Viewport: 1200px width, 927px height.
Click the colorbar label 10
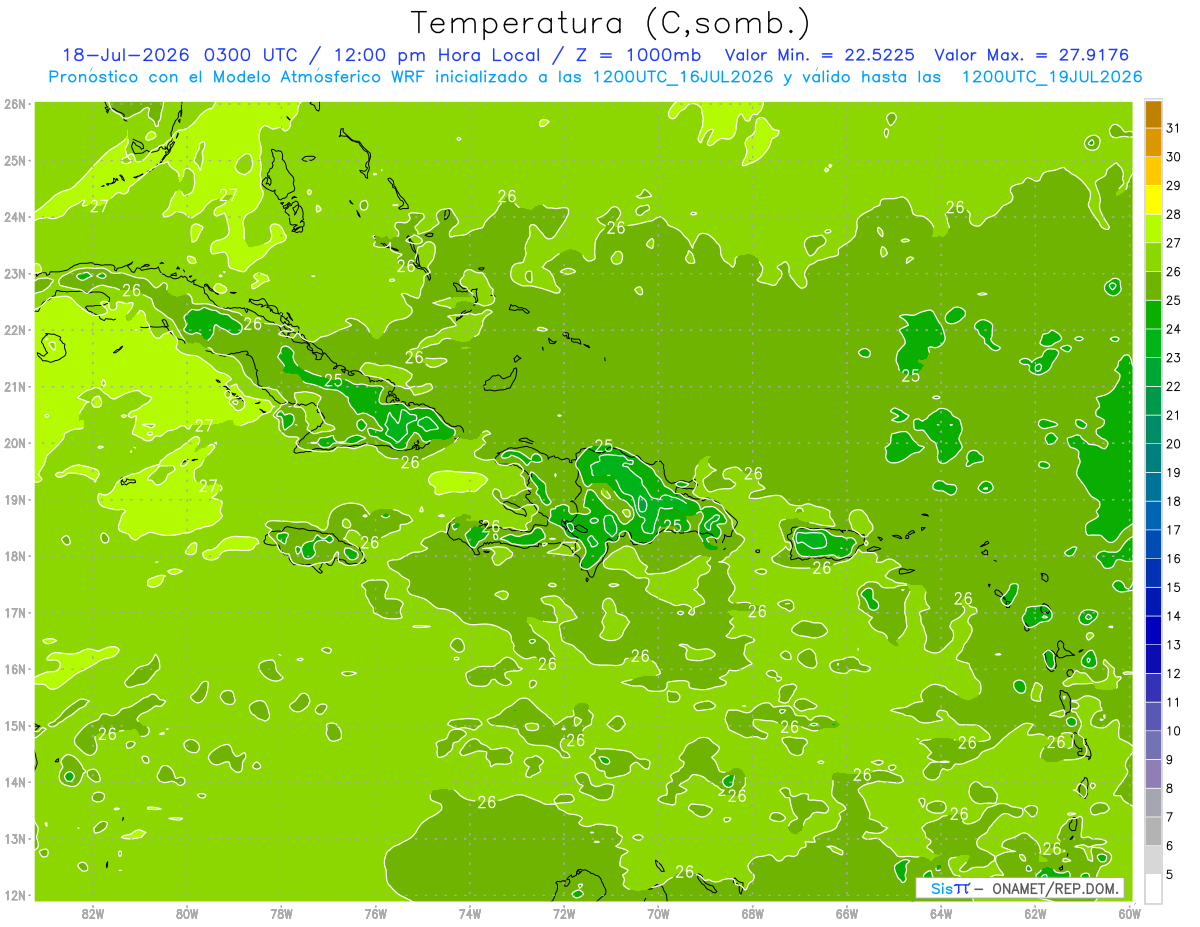coord(1174,730)
